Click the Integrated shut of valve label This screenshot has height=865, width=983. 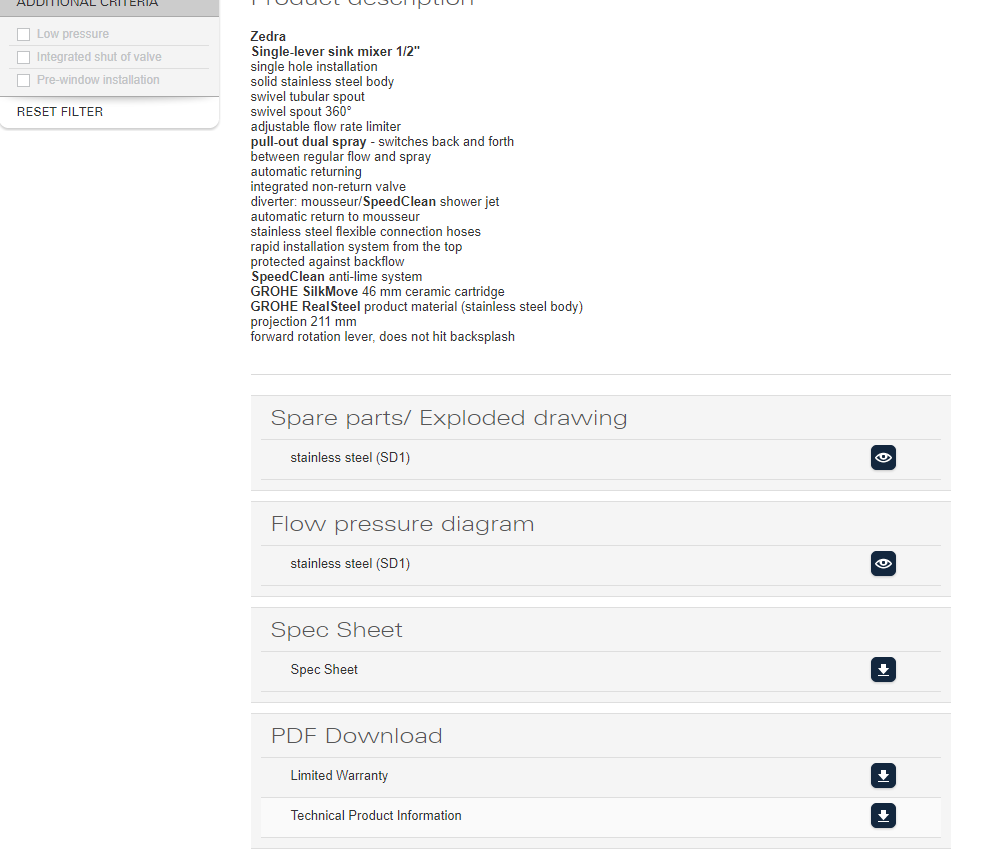[x=99, y=58]
